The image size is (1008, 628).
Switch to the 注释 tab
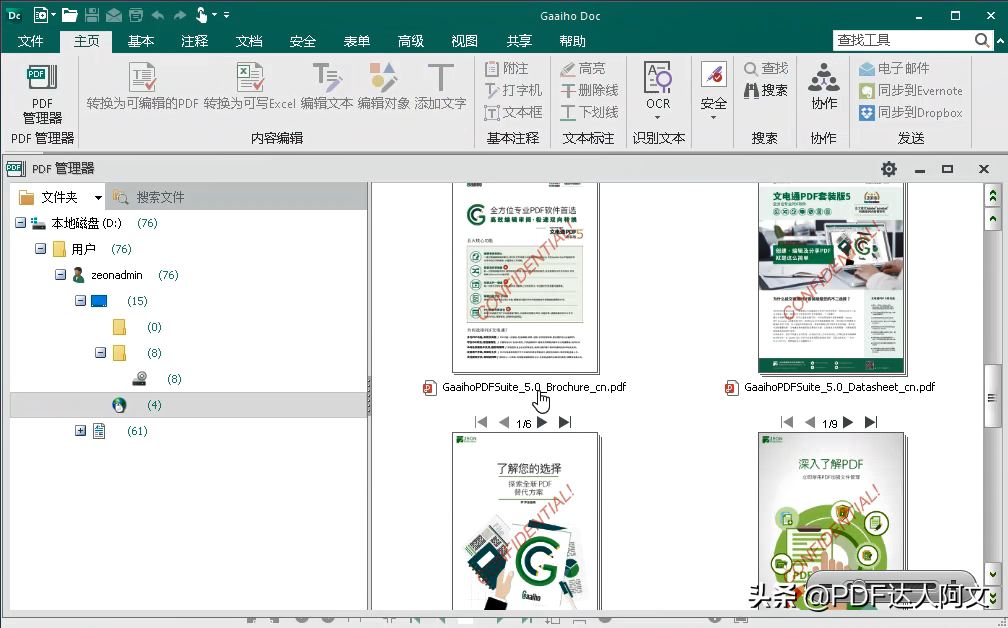tap(195, 41)
